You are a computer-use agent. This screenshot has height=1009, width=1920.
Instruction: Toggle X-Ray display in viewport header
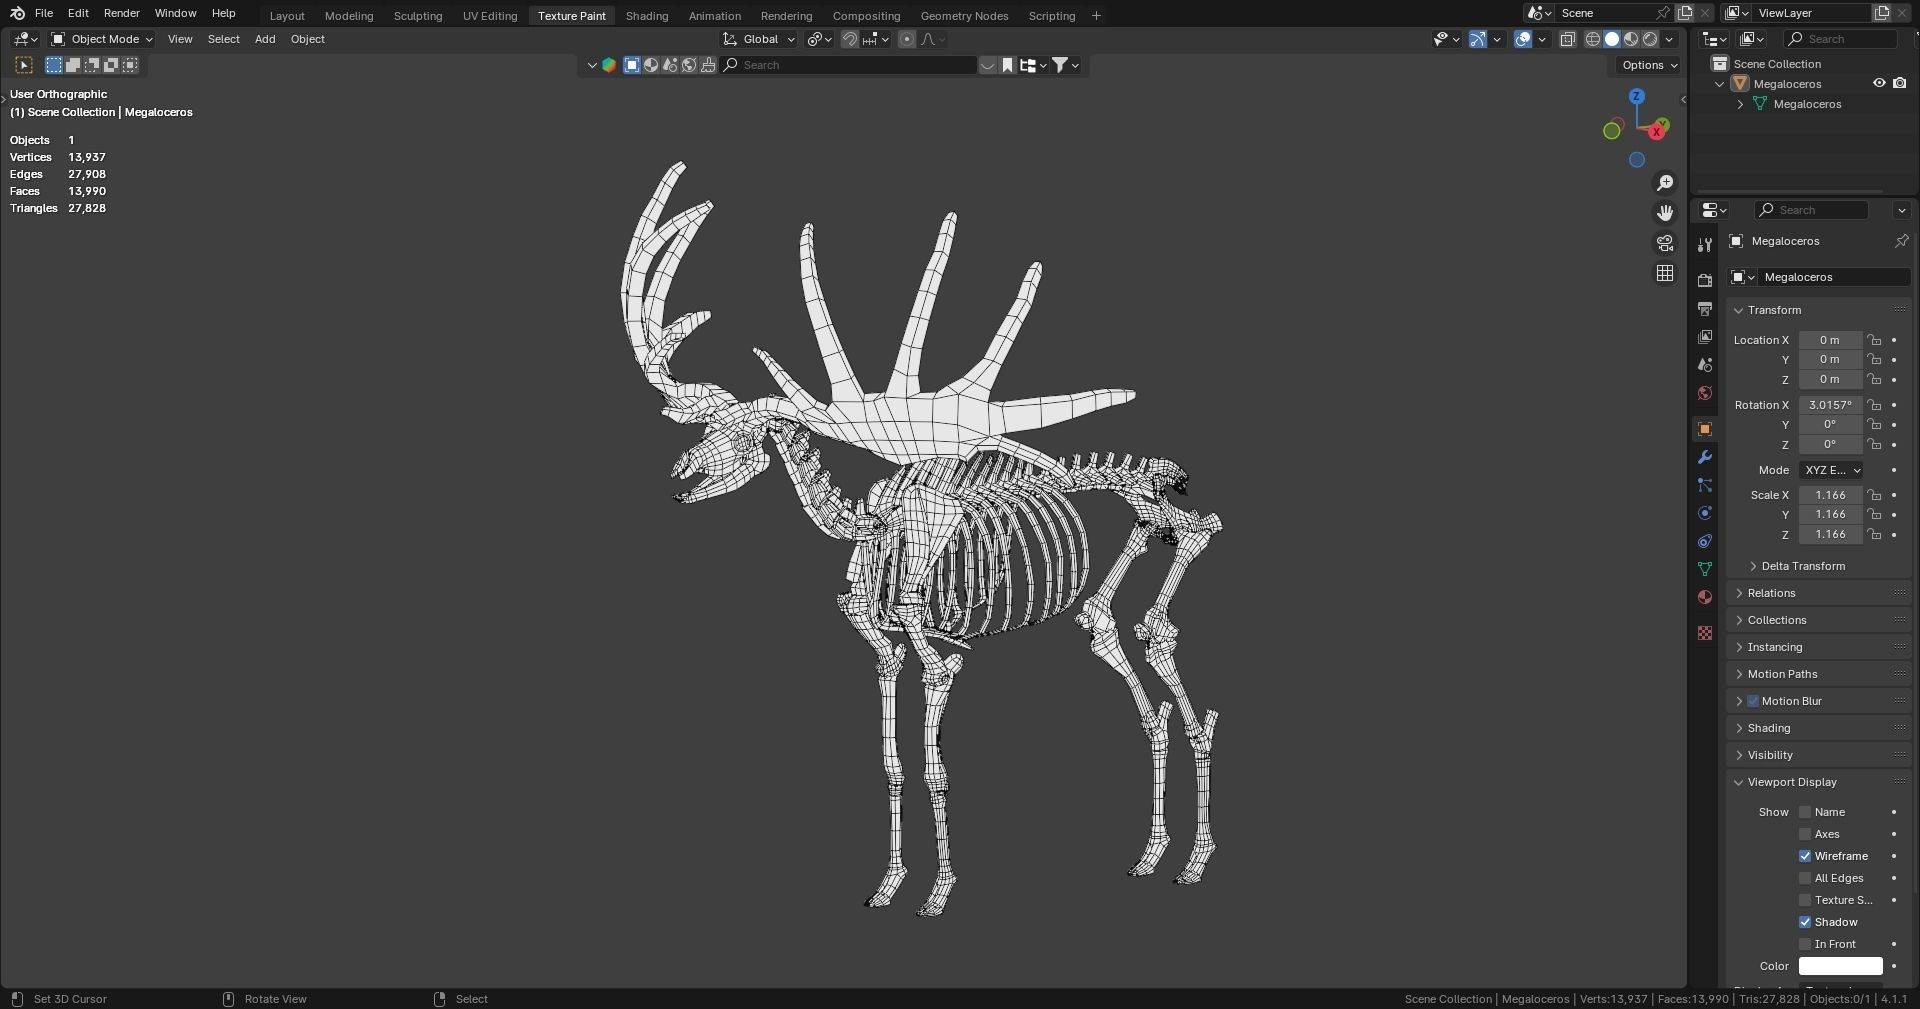coord(1567,39)
